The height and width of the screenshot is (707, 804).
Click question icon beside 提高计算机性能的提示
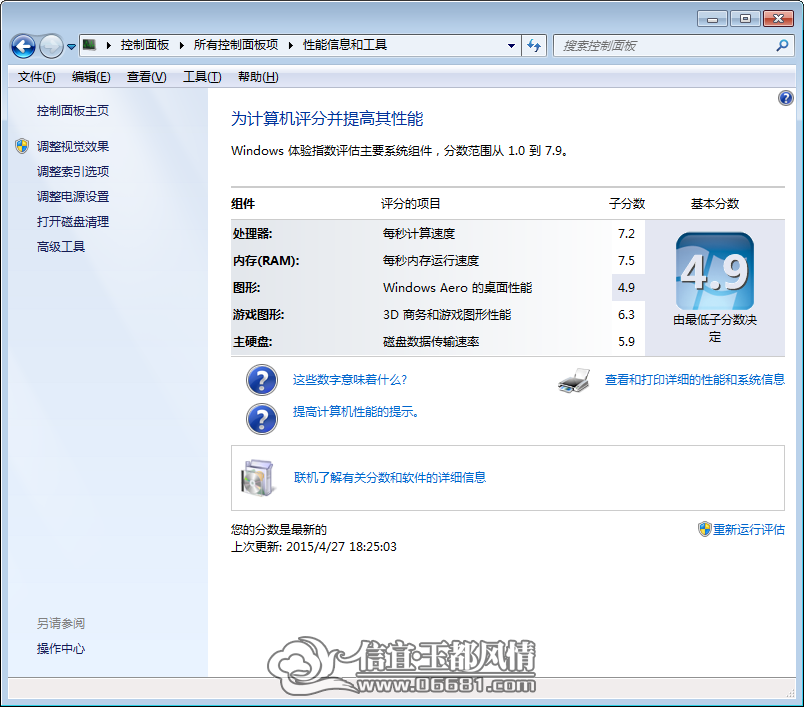262,419
